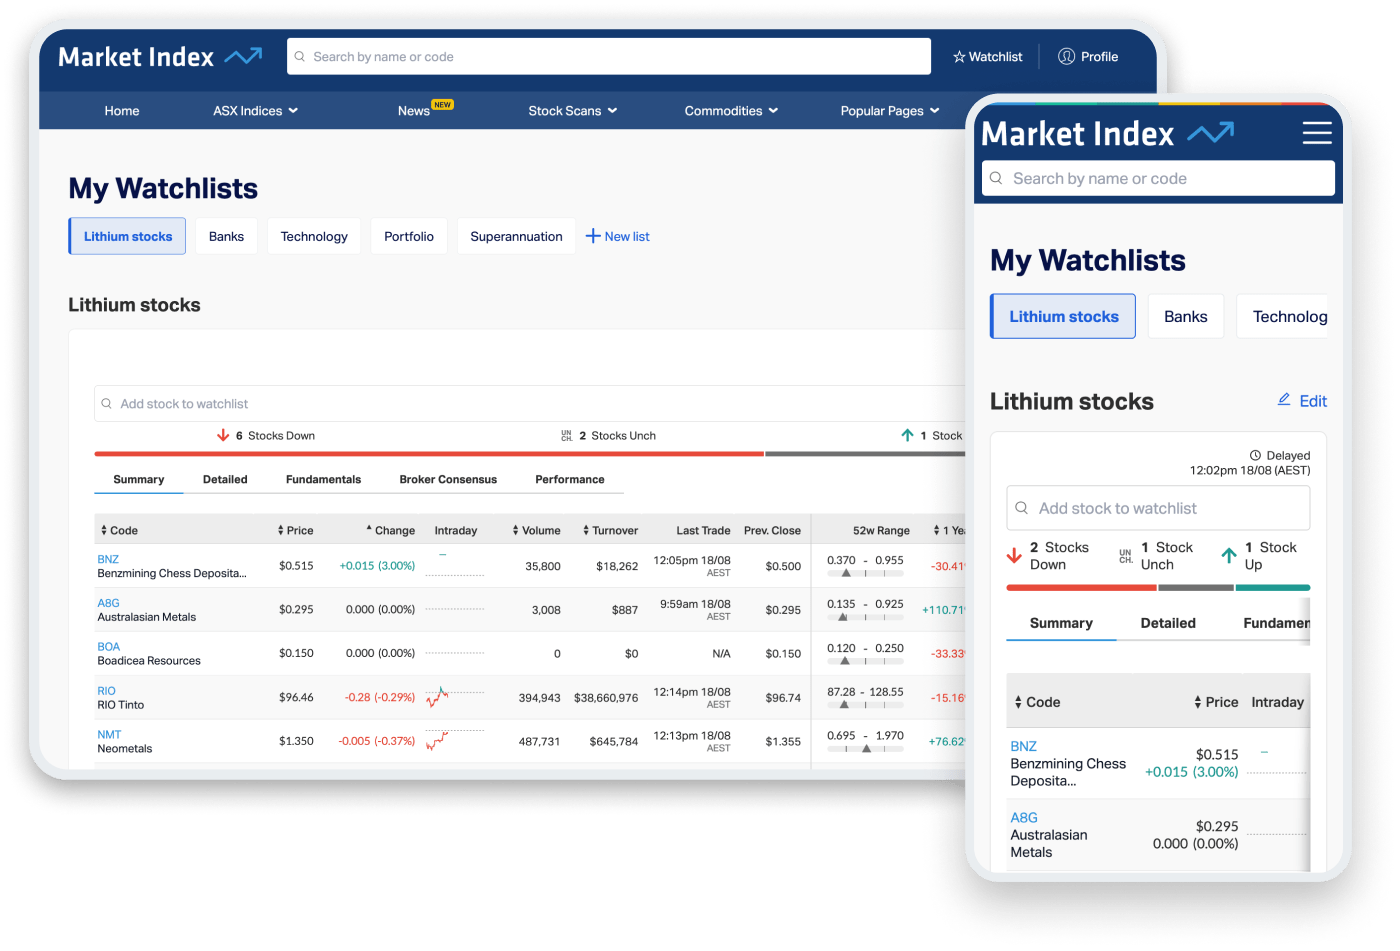Sort by Turnover column in desktop table

point(610,530)
